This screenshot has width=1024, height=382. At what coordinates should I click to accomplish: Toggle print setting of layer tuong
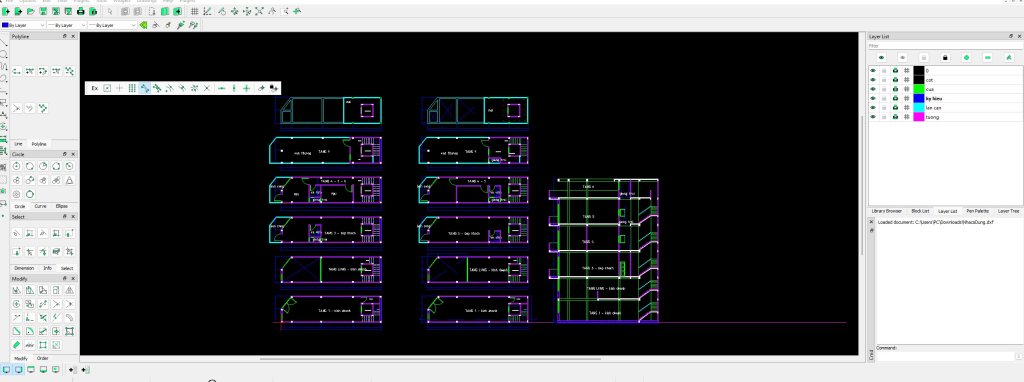pyautogui.click(x=895, y=117)
